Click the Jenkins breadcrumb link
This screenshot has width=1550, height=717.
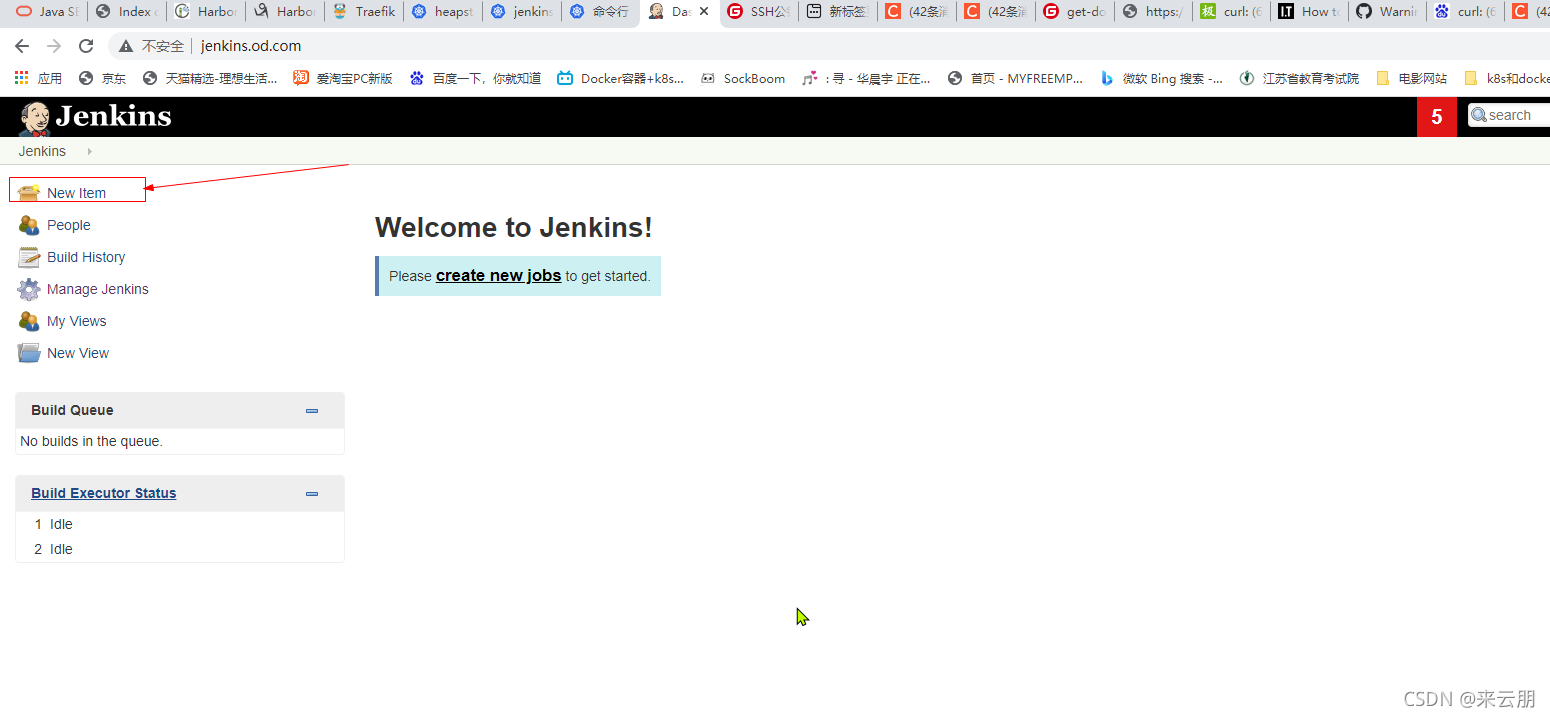click(x=42, y=151)
